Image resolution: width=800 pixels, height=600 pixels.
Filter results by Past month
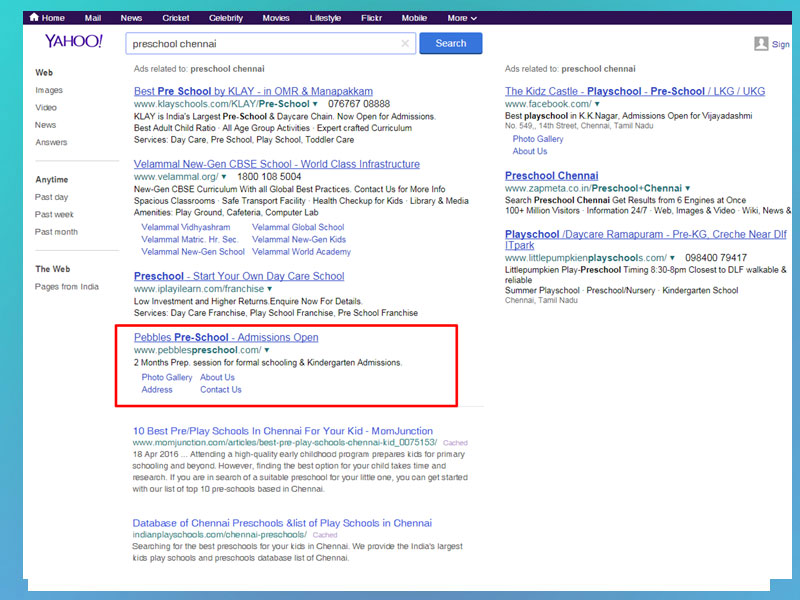point(56,232)
